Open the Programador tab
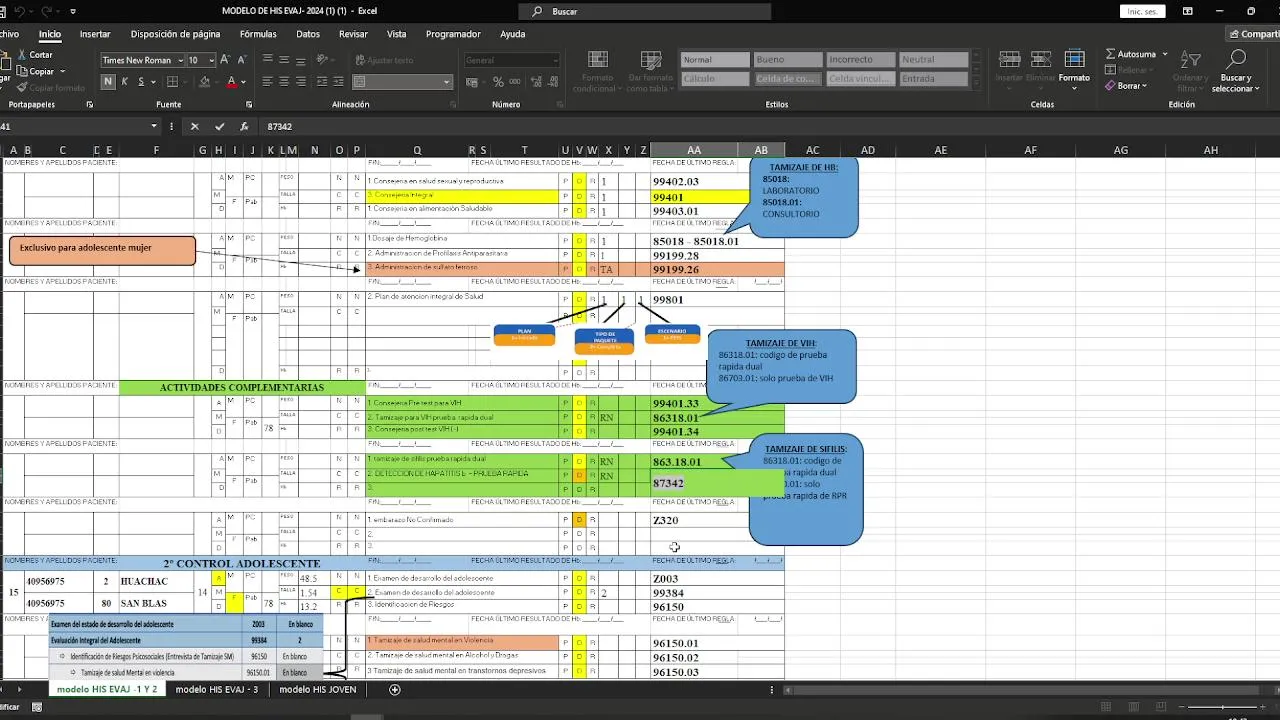The image size is (1280, 720). [453, 34]
